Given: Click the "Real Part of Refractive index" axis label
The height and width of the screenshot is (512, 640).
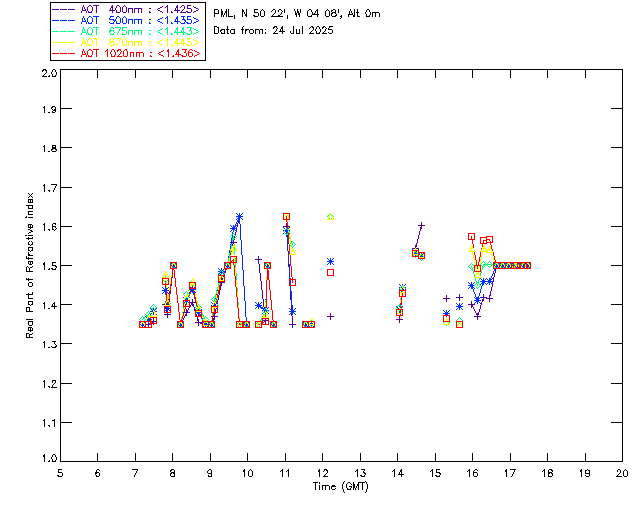Looking at the screenshot, I should click(29, 265).
